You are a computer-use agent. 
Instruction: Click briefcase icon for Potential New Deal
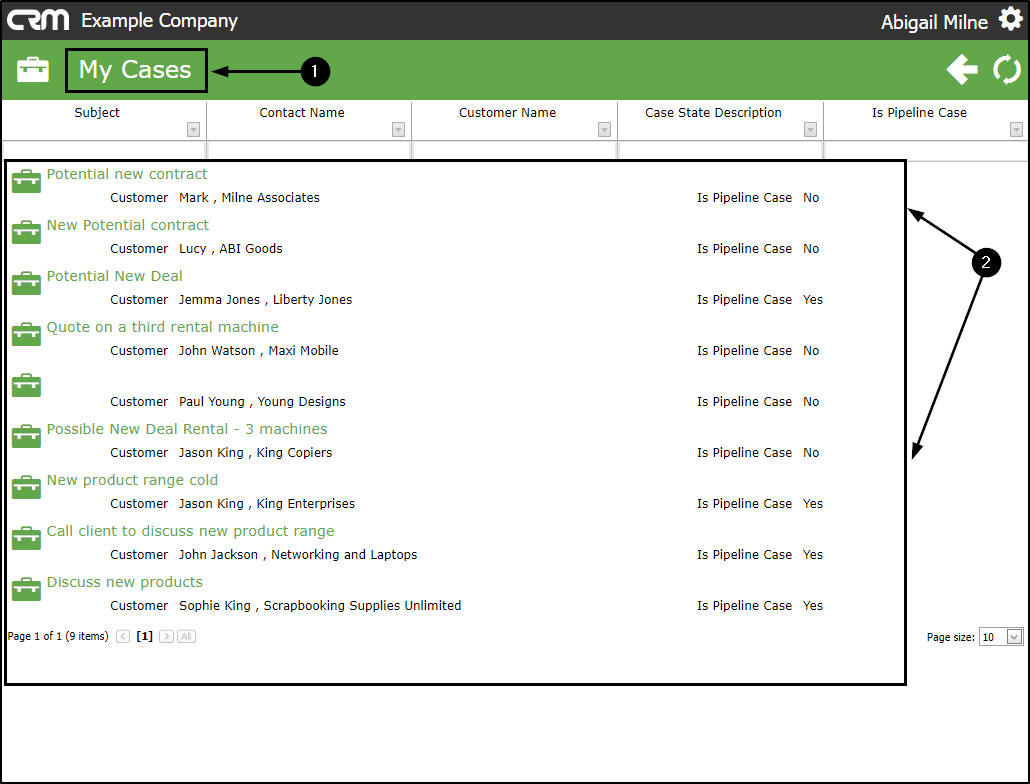click(x=26, y=282)
